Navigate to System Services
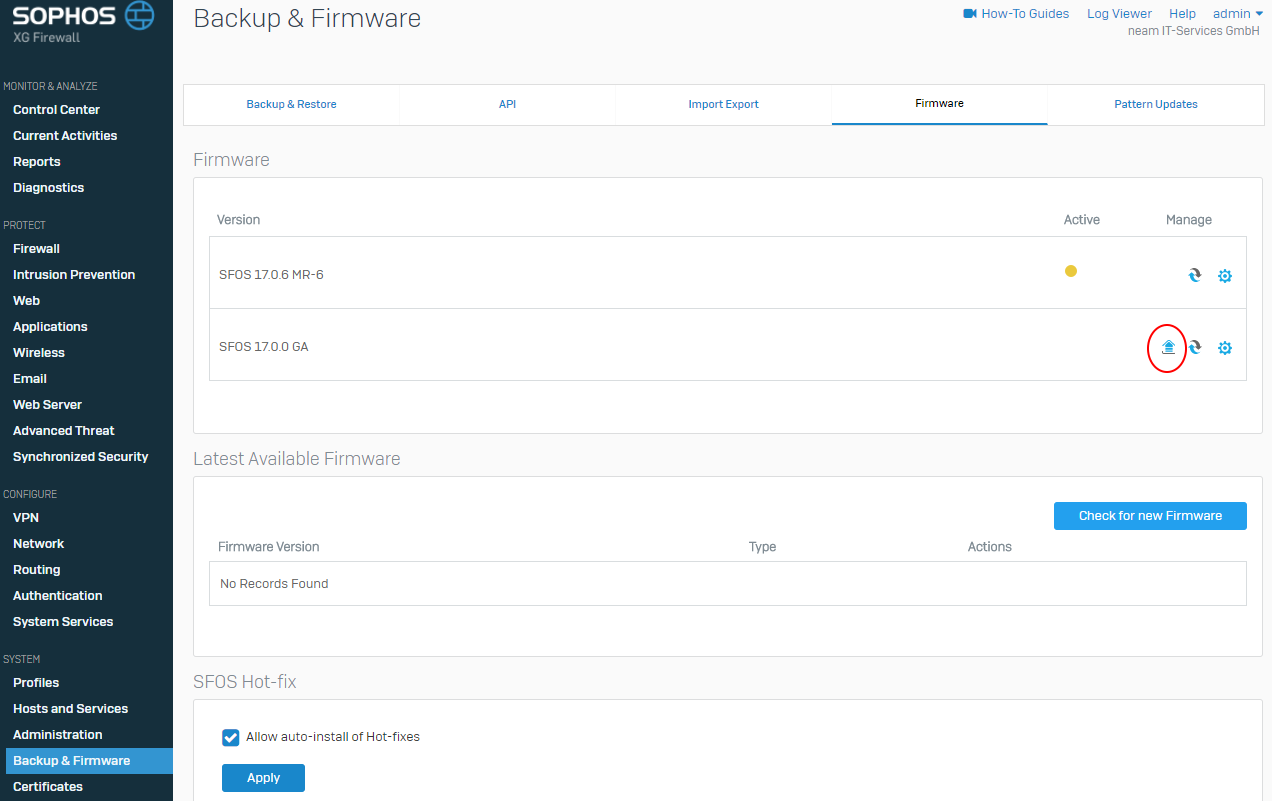 [x=63, y=622]
